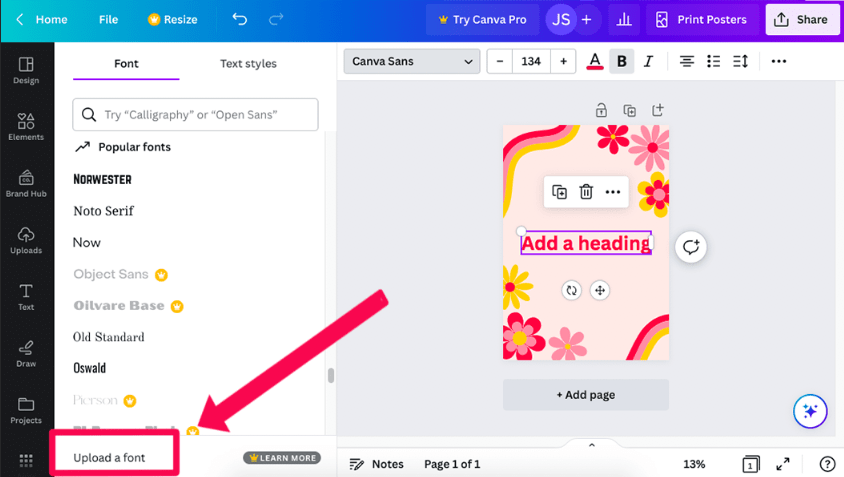Open the text color picker

pos(595,62)
